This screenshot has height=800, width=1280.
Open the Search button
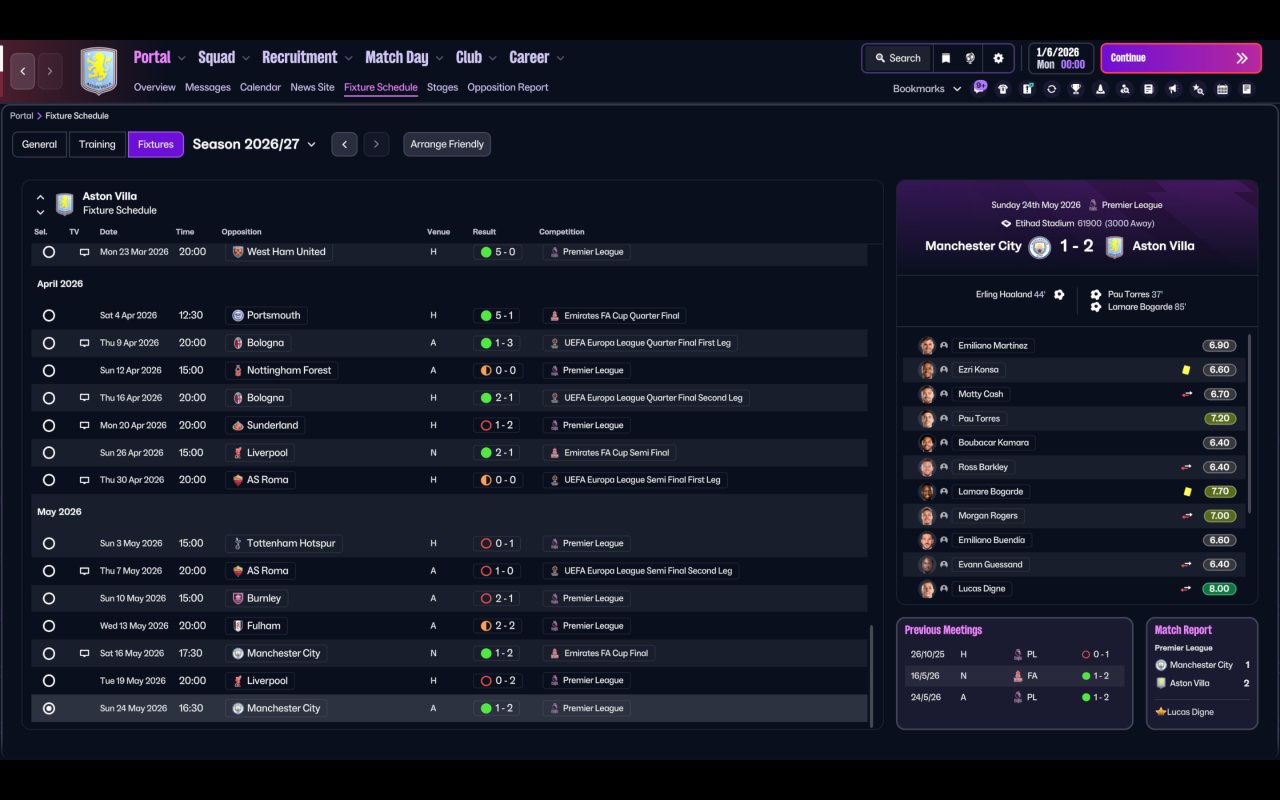coord(898,58)
